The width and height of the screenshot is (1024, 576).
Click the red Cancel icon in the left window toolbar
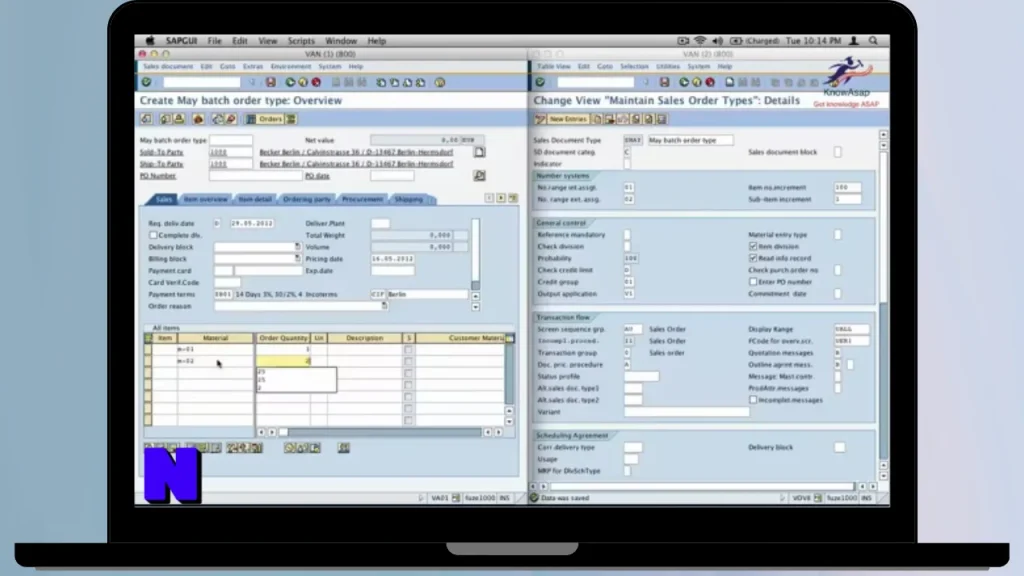[316, 82]
